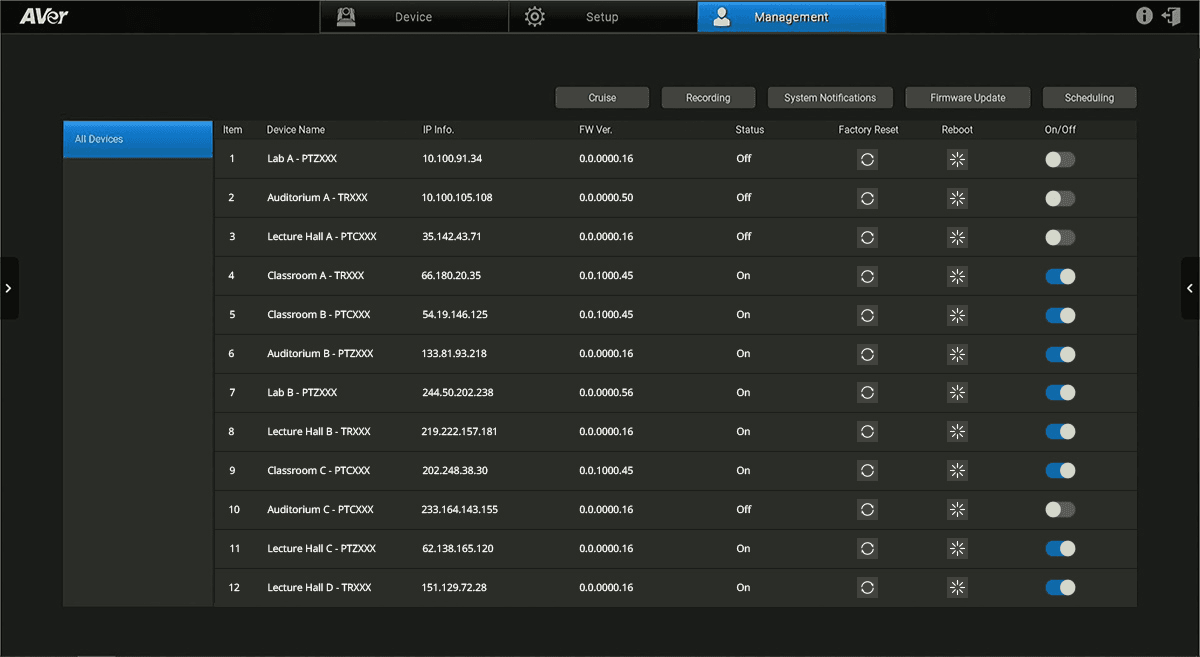
Task: Turn off Classroom B - PTCXXX
Action: pos(1060,315)
